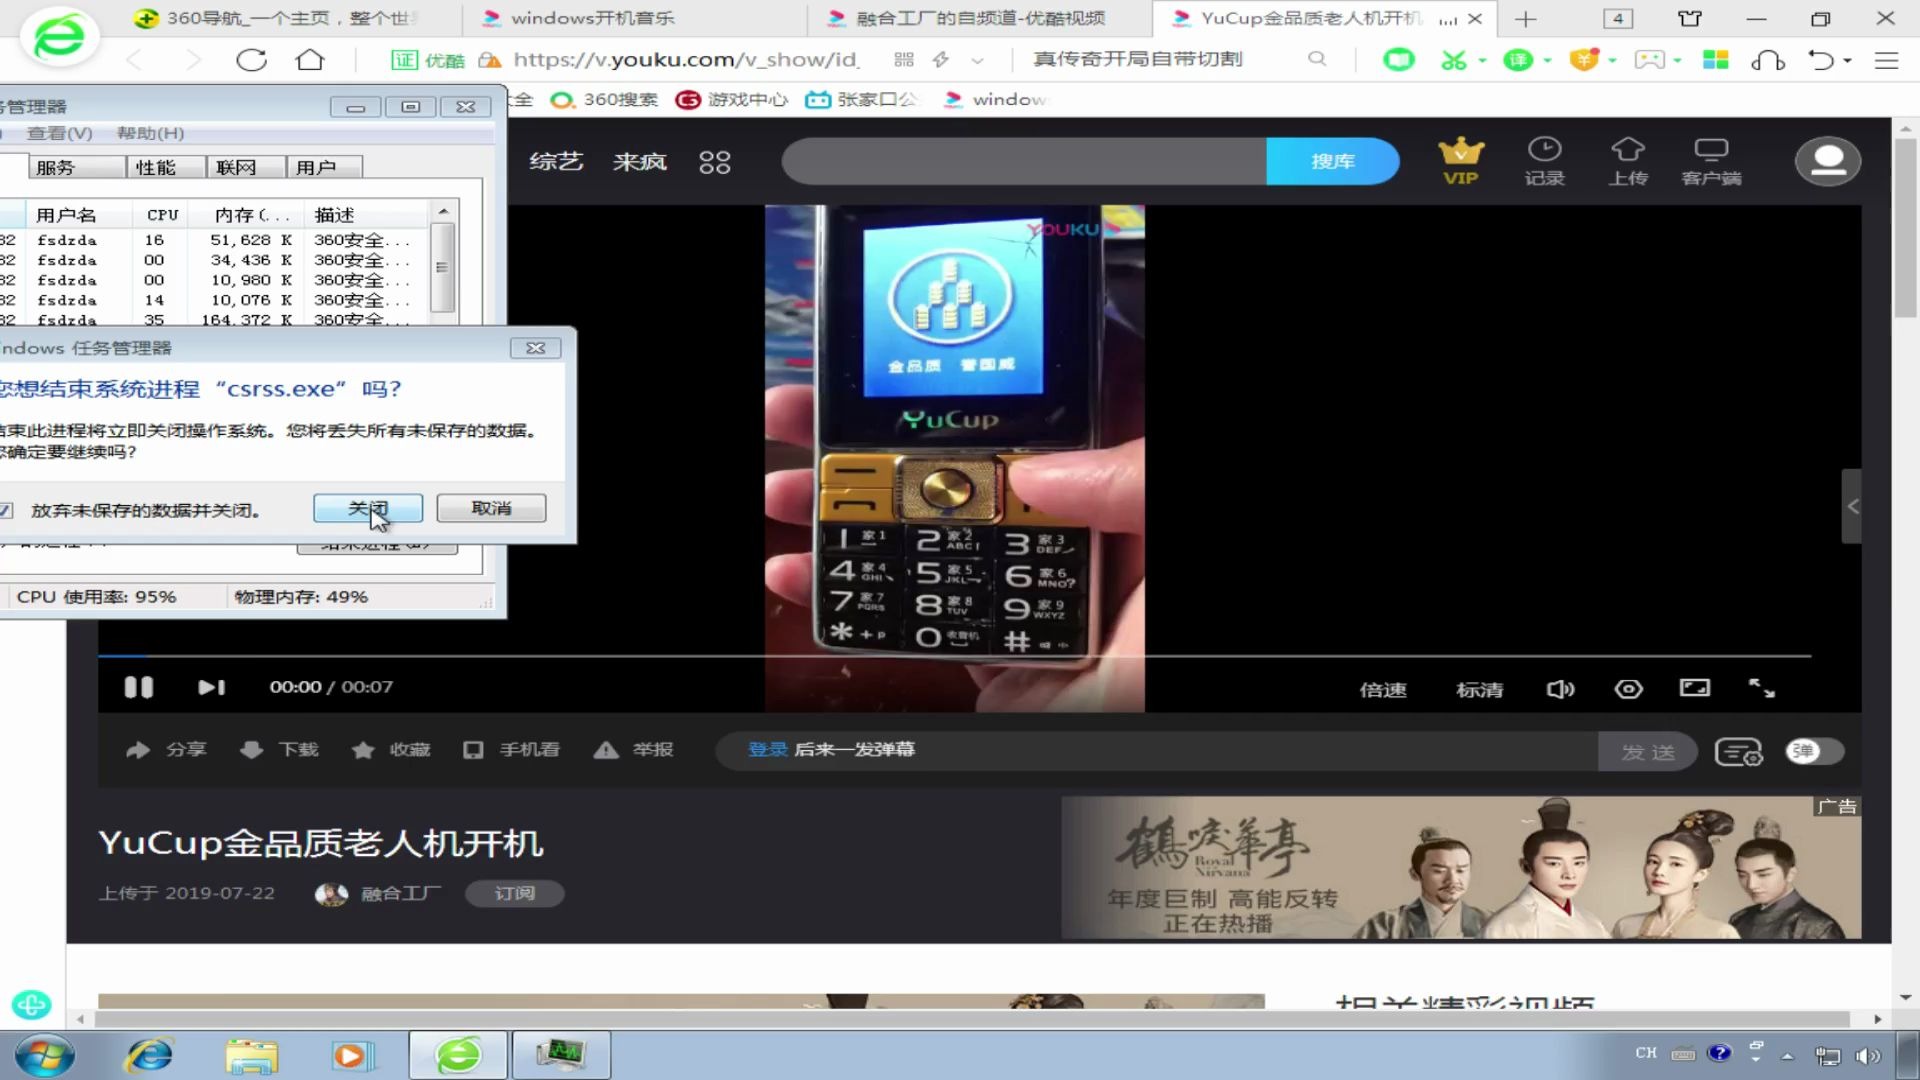Screen dimensions: 1920x1080
Task: Toggle the eye-shaped viewing mode icon
Action: pos(1628,689)
